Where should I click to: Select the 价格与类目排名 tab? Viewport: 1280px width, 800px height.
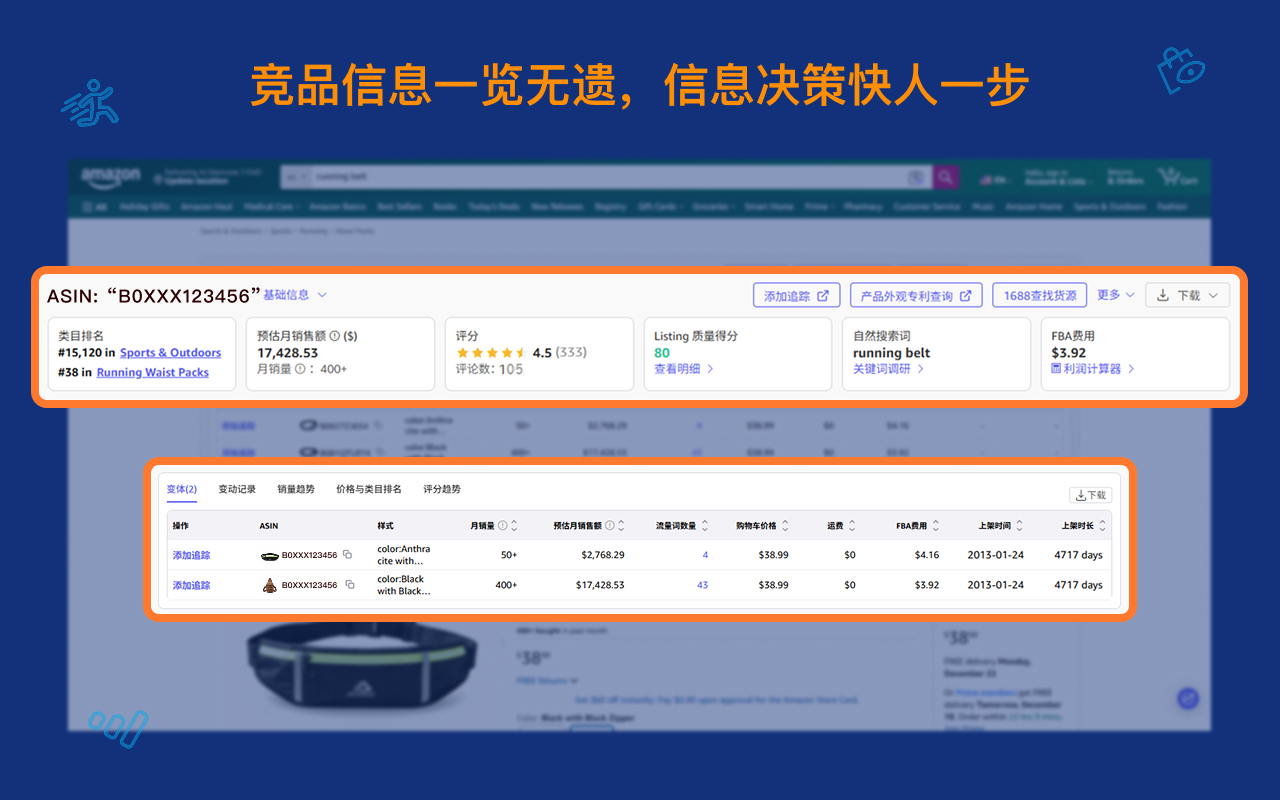click(369, 489)
